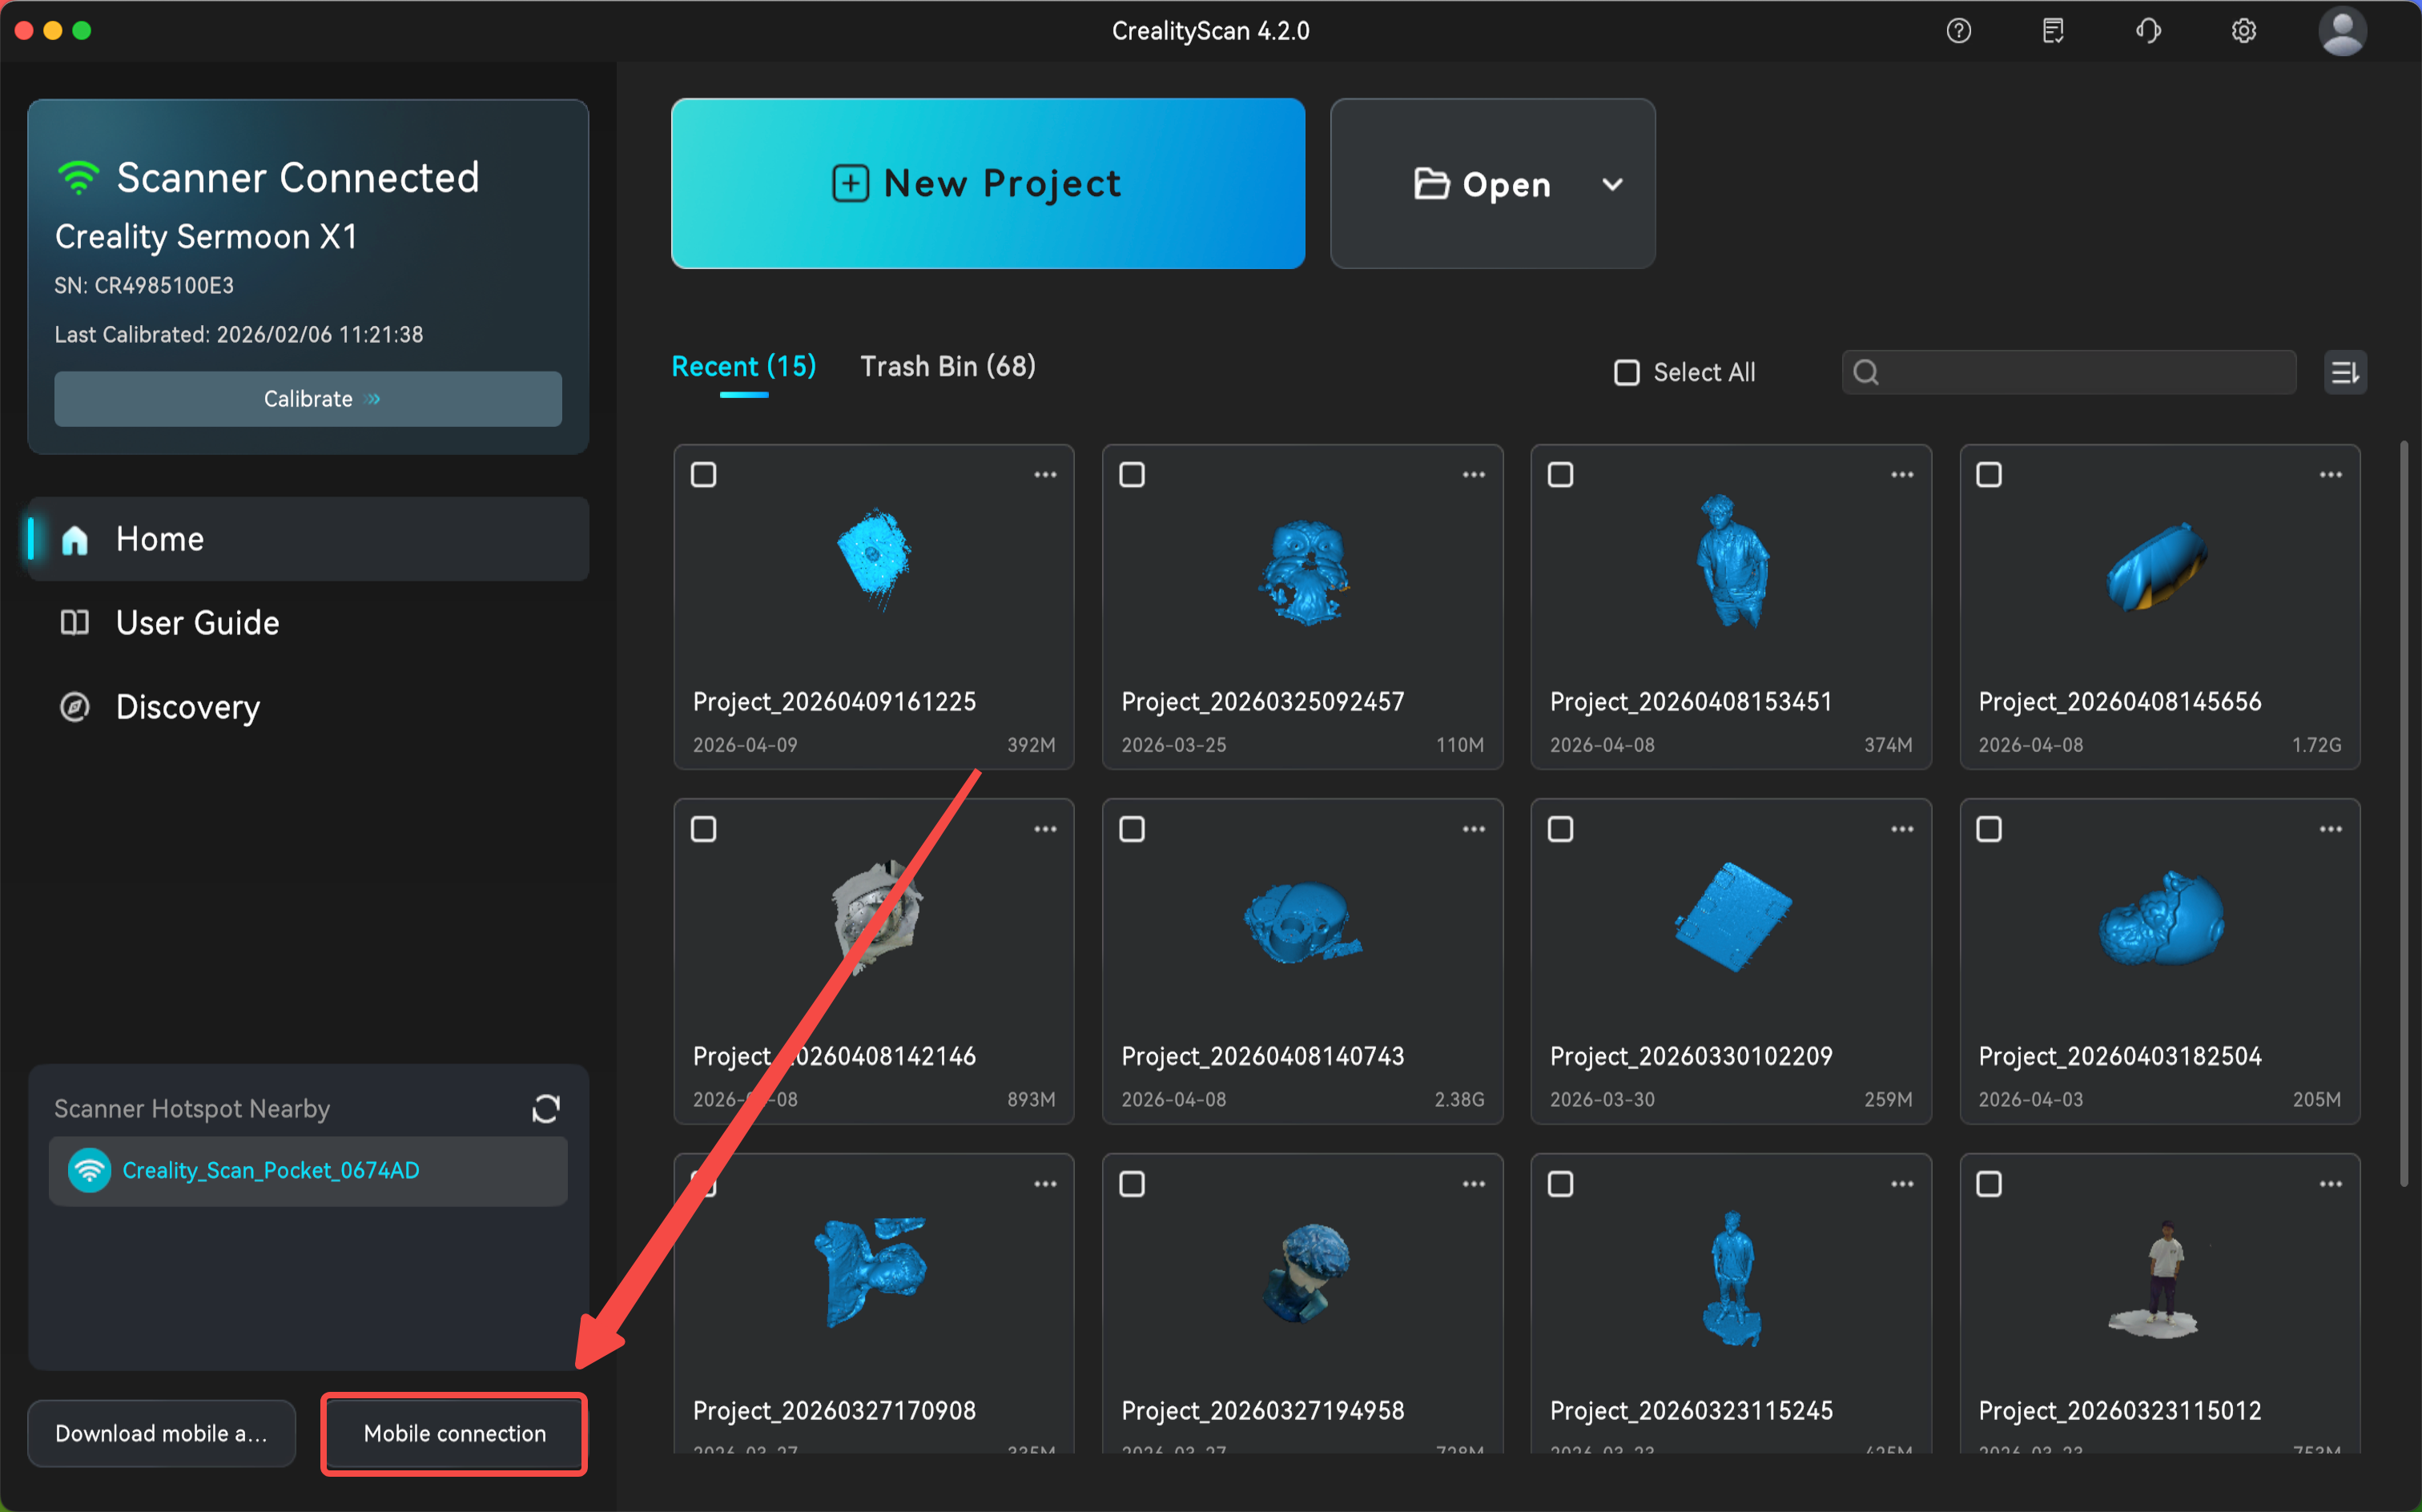The width and height of the screenshot is (2422, 1512).
Task: Click the feedback notes icon in title bar
Action: (x=2052, y=31)
